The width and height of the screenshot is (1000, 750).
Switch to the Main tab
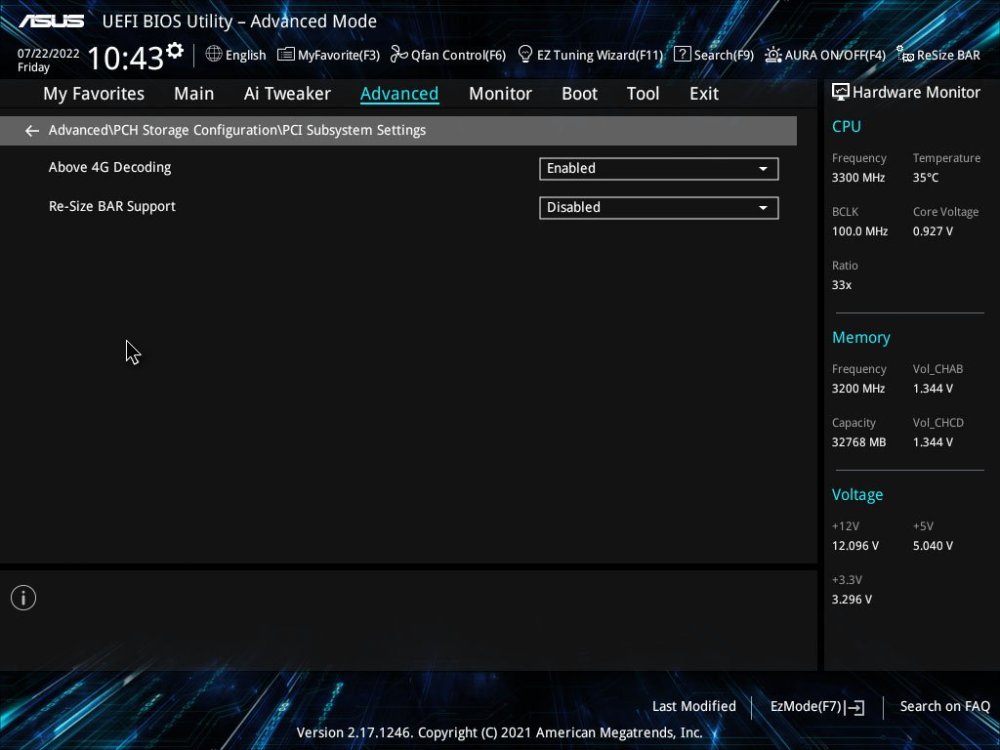coord(194,94)
